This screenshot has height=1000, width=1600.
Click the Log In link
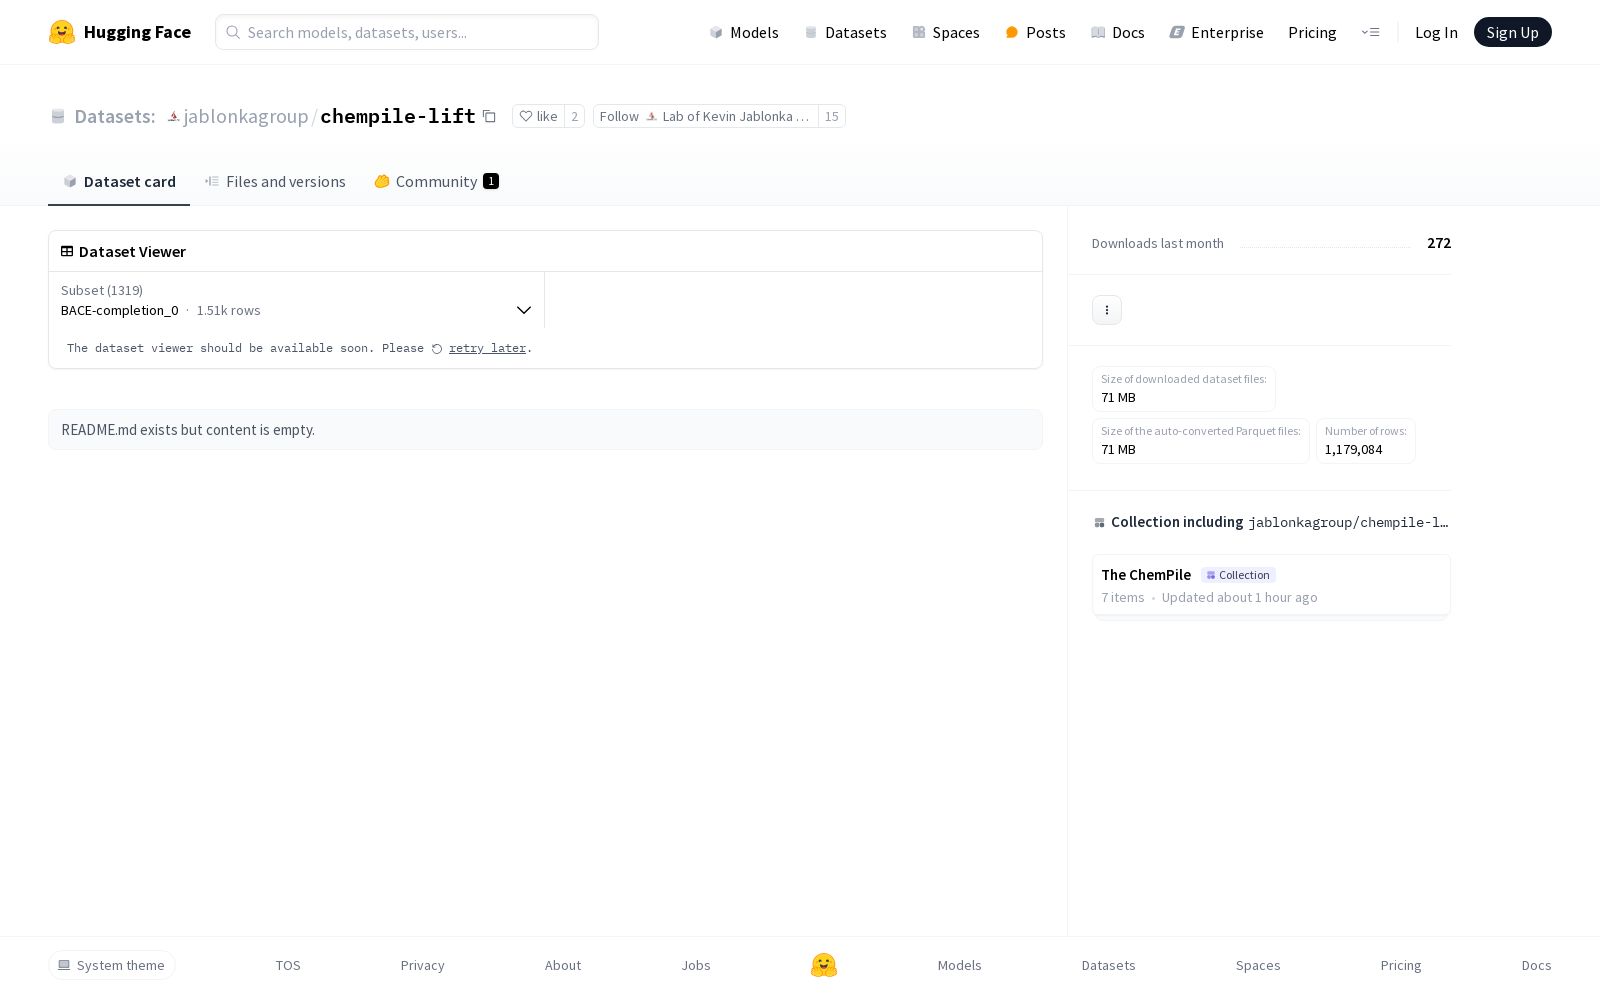(1436, 32)
